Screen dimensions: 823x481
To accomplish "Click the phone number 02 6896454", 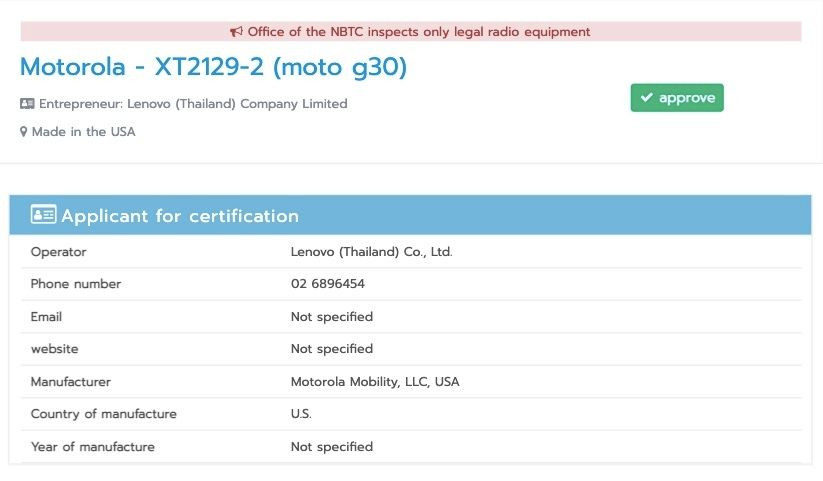I will pyautogui.click(x=327, y=284).
